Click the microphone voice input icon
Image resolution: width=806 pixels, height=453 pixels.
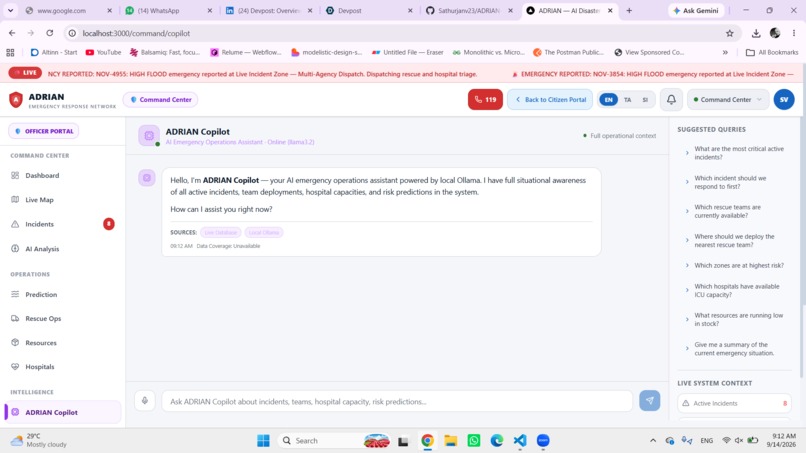[x=145, y=401]
